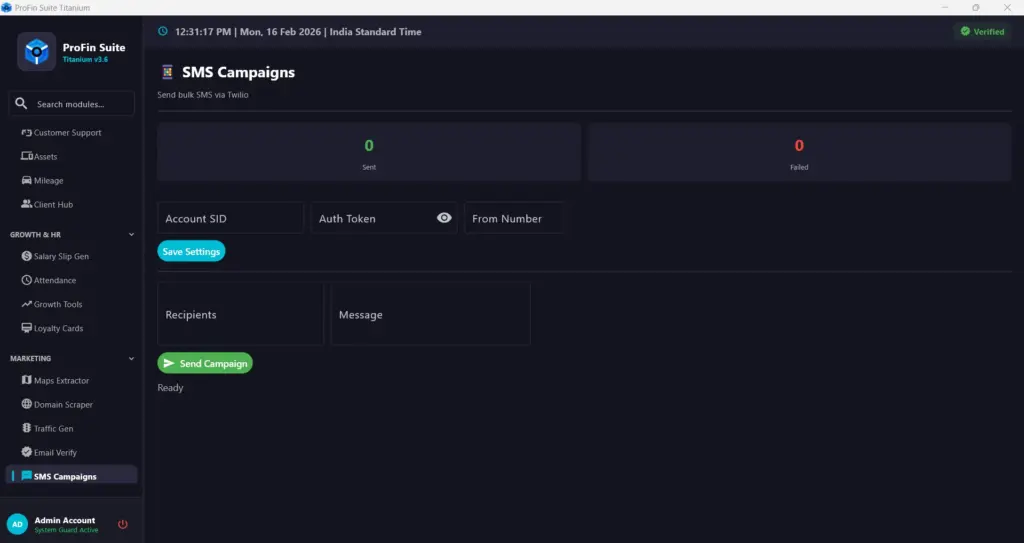
Task: Click the Account SID field
Action: (x=231, y=218)
